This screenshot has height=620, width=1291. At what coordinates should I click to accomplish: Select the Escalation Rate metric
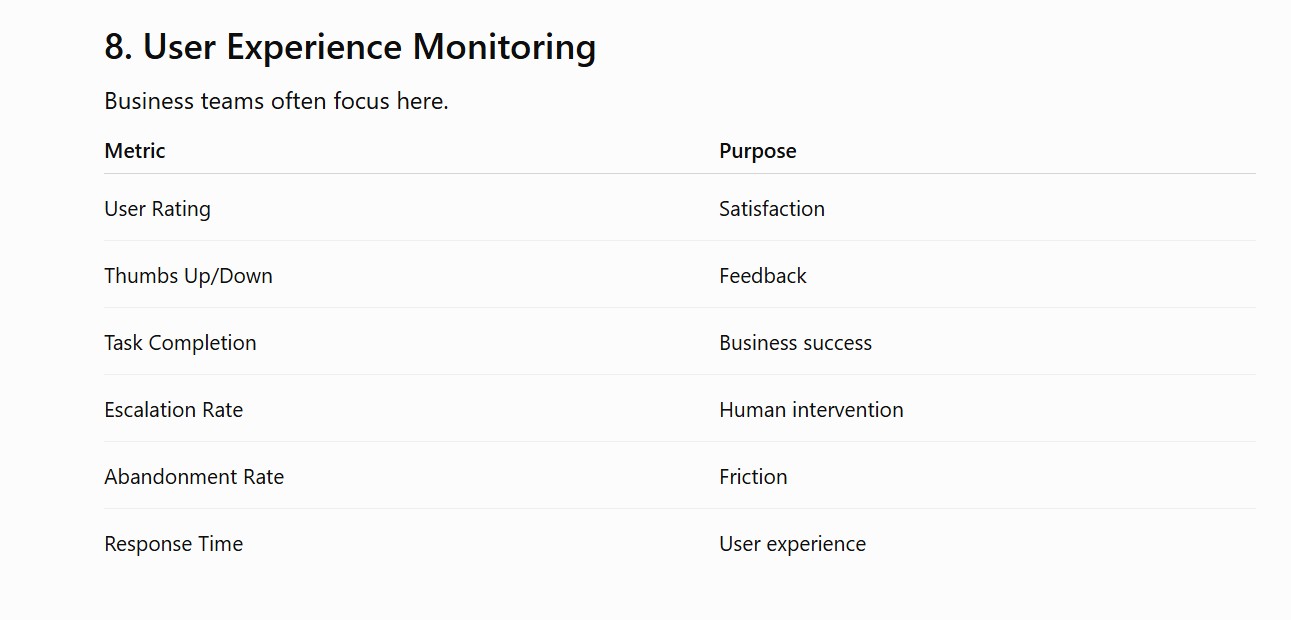pyautogui.click(x=174, y=410)
